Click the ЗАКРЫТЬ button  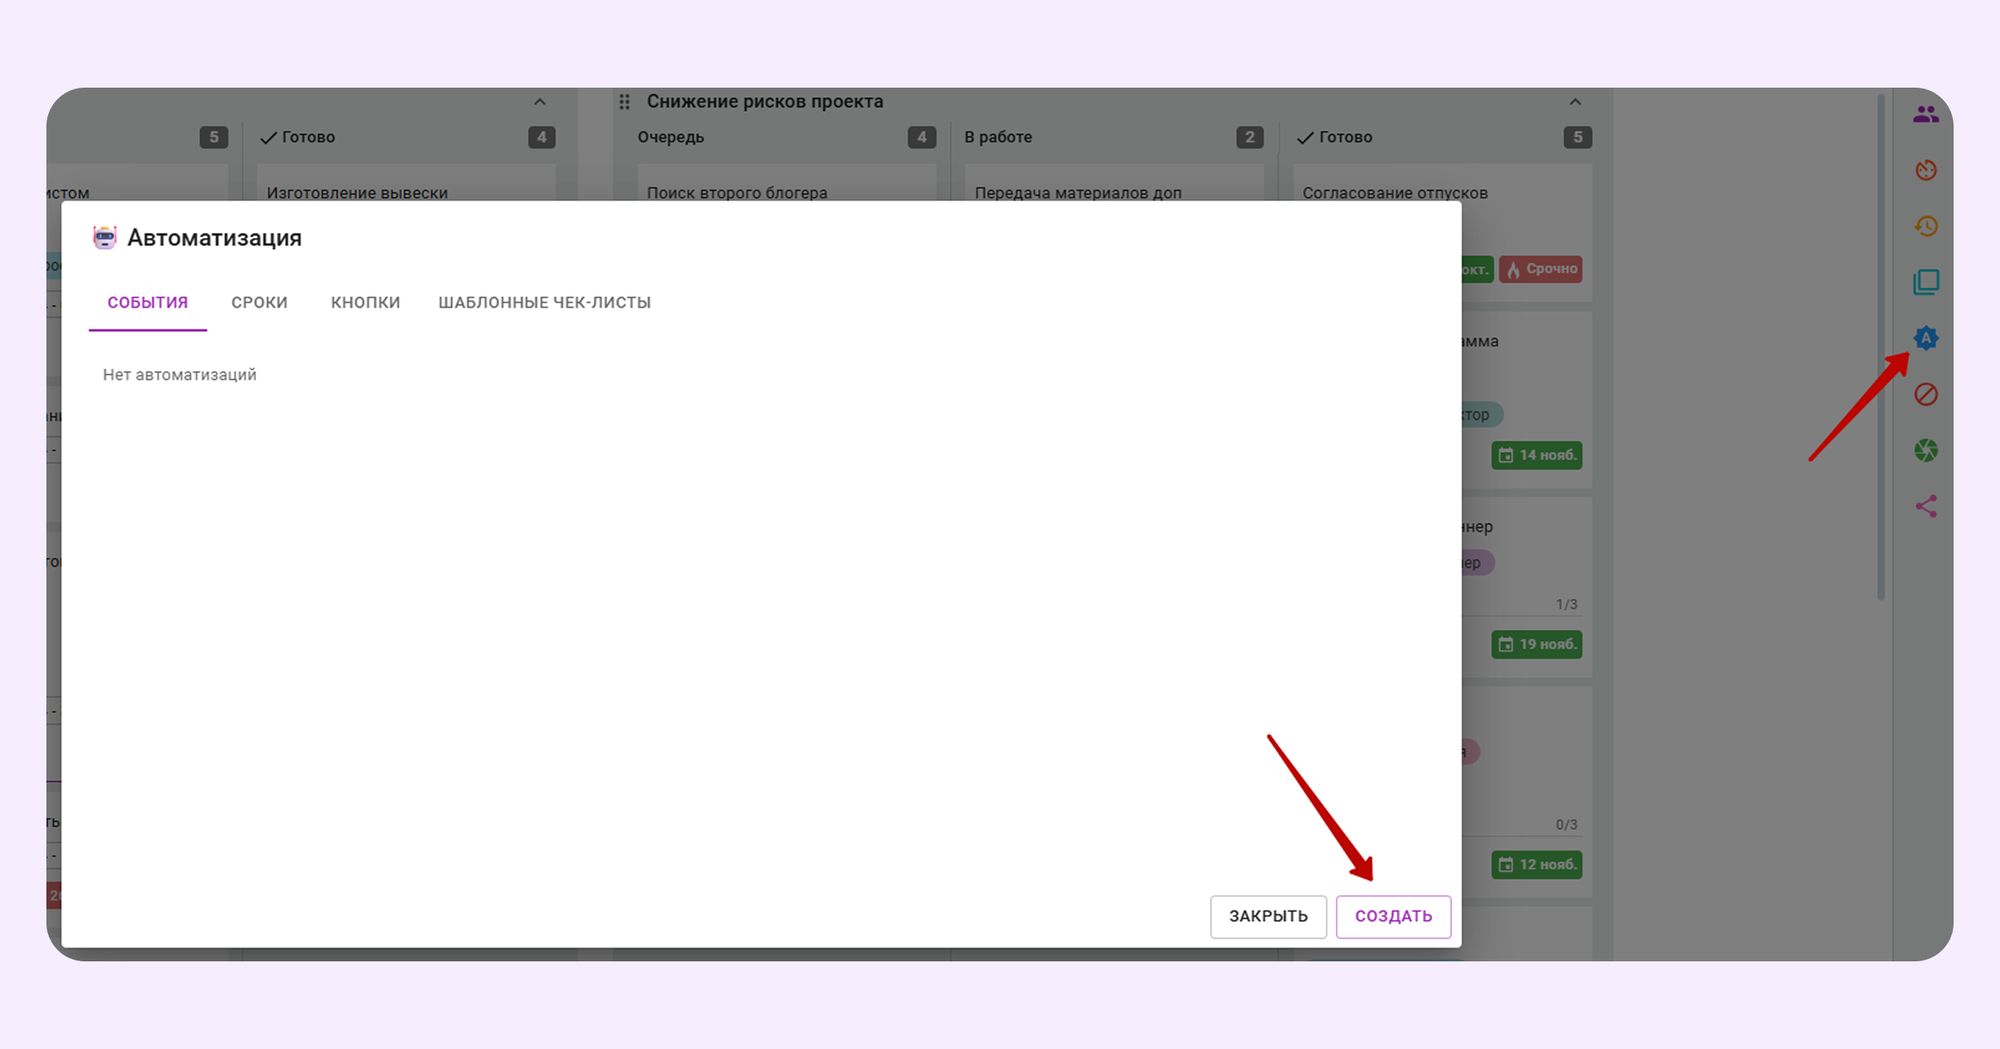pos(1268,916)
